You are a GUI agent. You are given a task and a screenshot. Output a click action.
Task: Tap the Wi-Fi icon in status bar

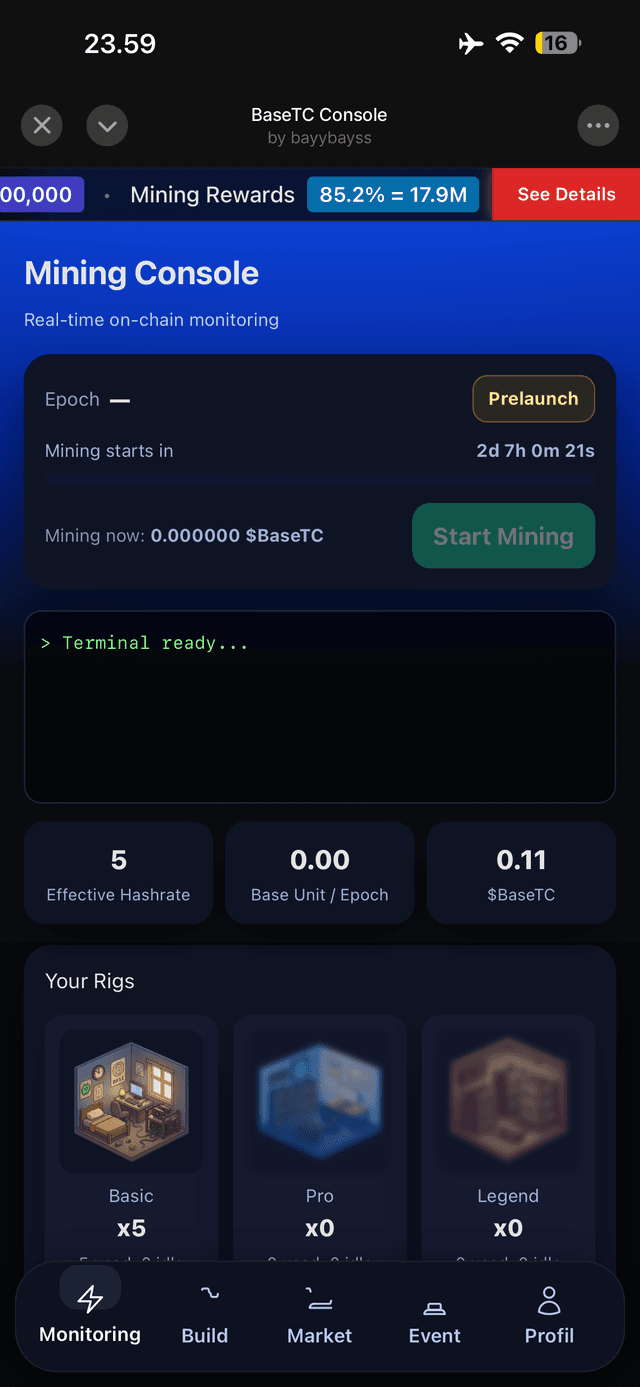point(510,43)
